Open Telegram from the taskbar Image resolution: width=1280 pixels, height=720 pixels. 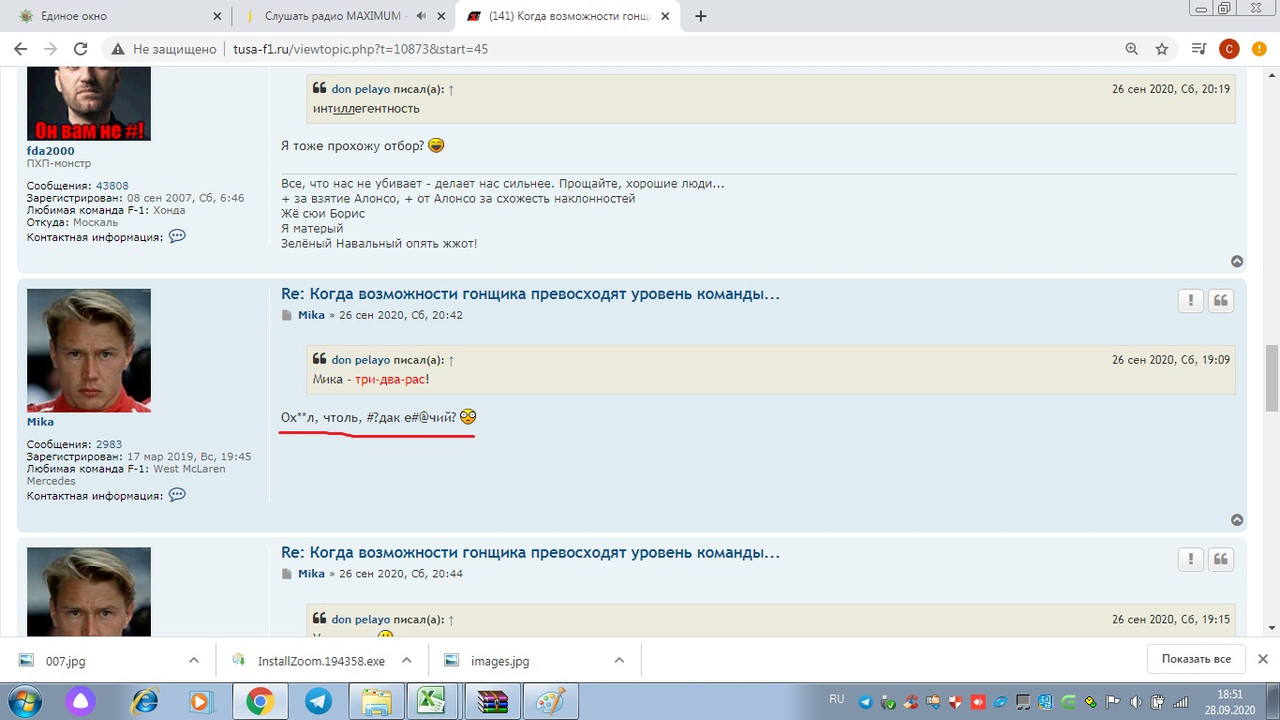[318, 701]
